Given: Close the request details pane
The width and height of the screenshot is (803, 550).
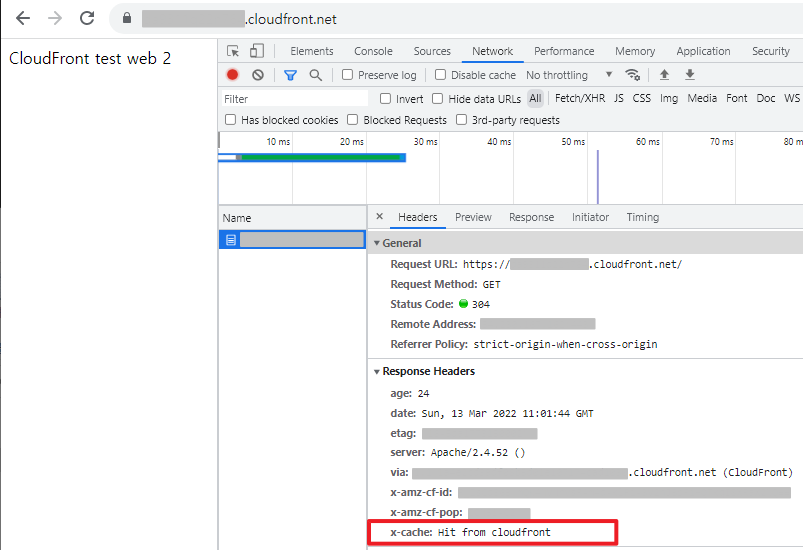Looking at the screenshot, I should (x=379, y=217).
